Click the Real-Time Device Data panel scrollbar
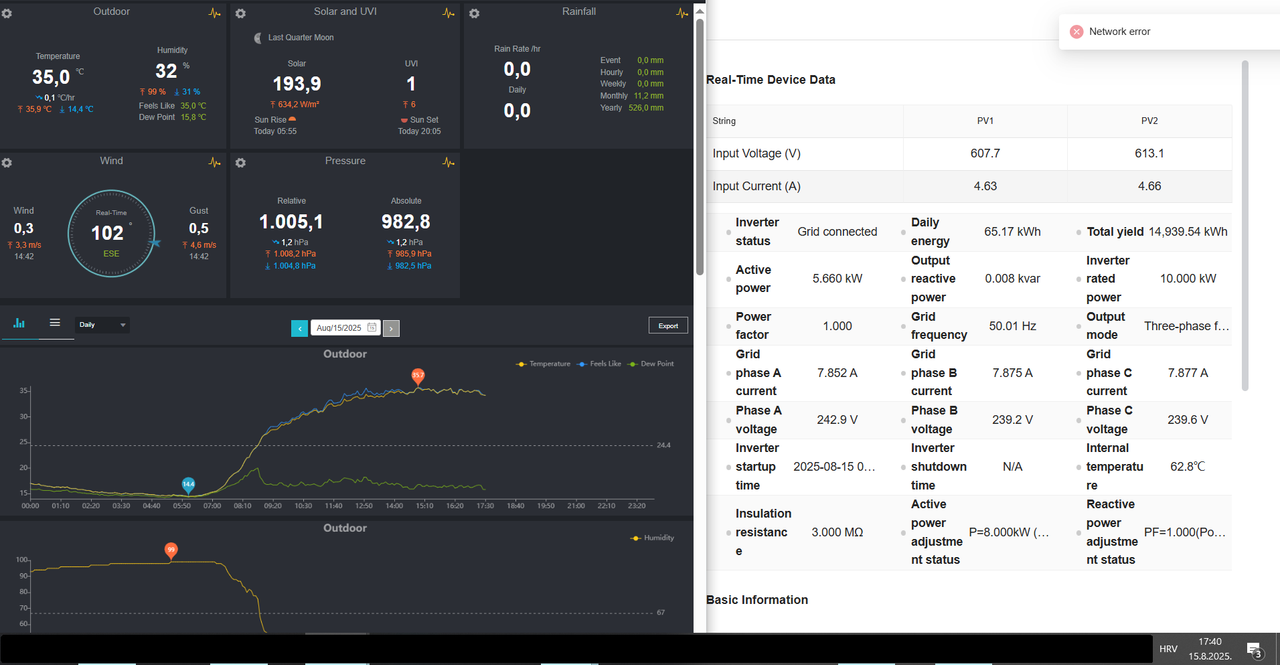1280x665 pixels. 1245,225
